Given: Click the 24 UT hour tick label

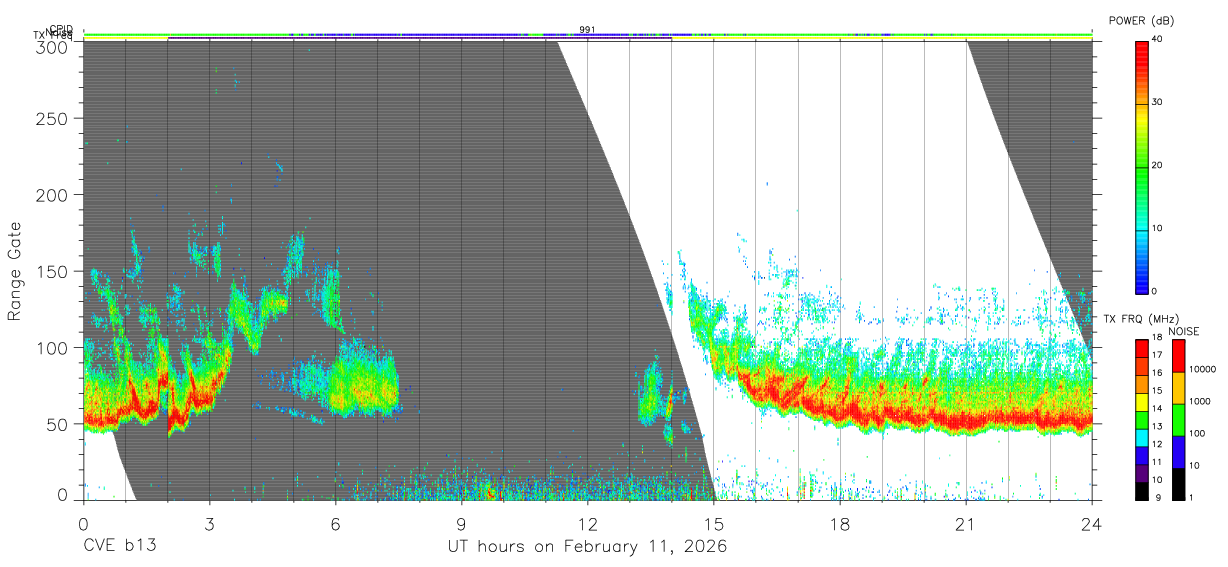Looking at the screenshot, I should pos(1091,523).
